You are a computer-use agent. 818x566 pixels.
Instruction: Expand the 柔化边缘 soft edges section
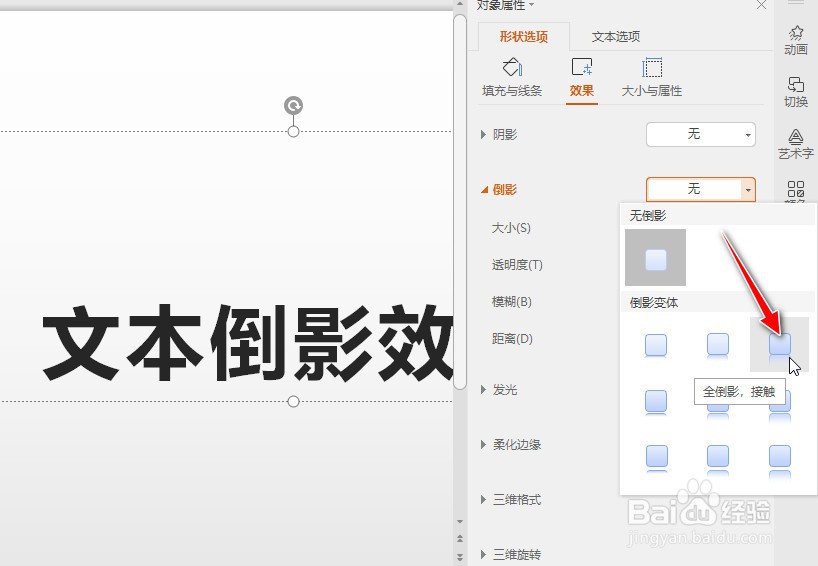click(x=511, y=444)
